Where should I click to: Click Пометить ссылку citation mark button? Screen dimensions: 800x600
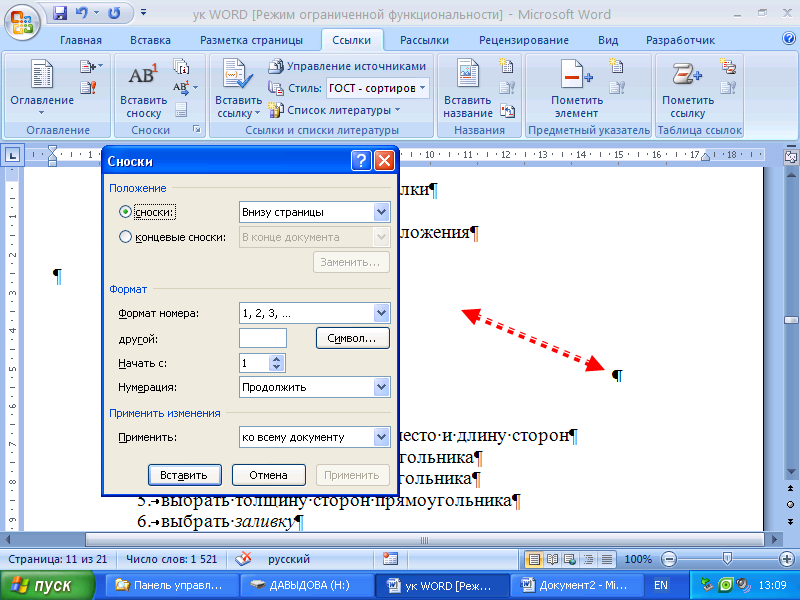tap(687, 89)
